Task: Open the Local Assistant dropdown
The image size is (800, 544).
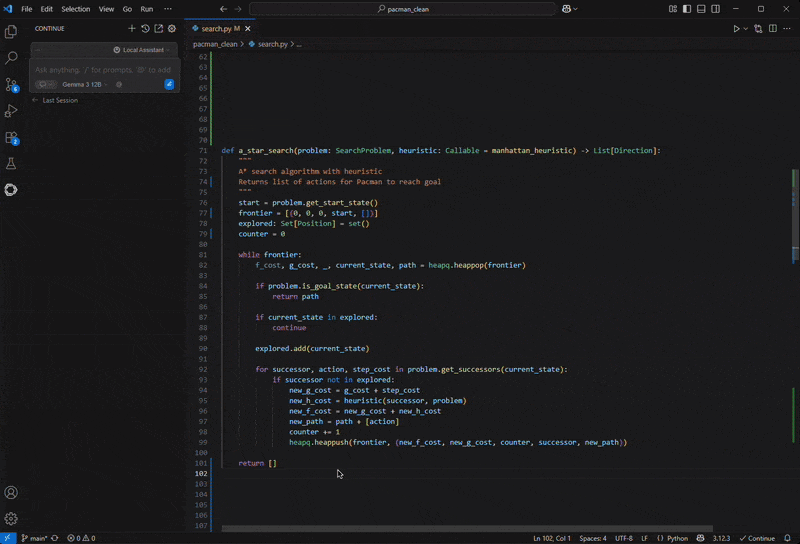Action: click(142, 50)
